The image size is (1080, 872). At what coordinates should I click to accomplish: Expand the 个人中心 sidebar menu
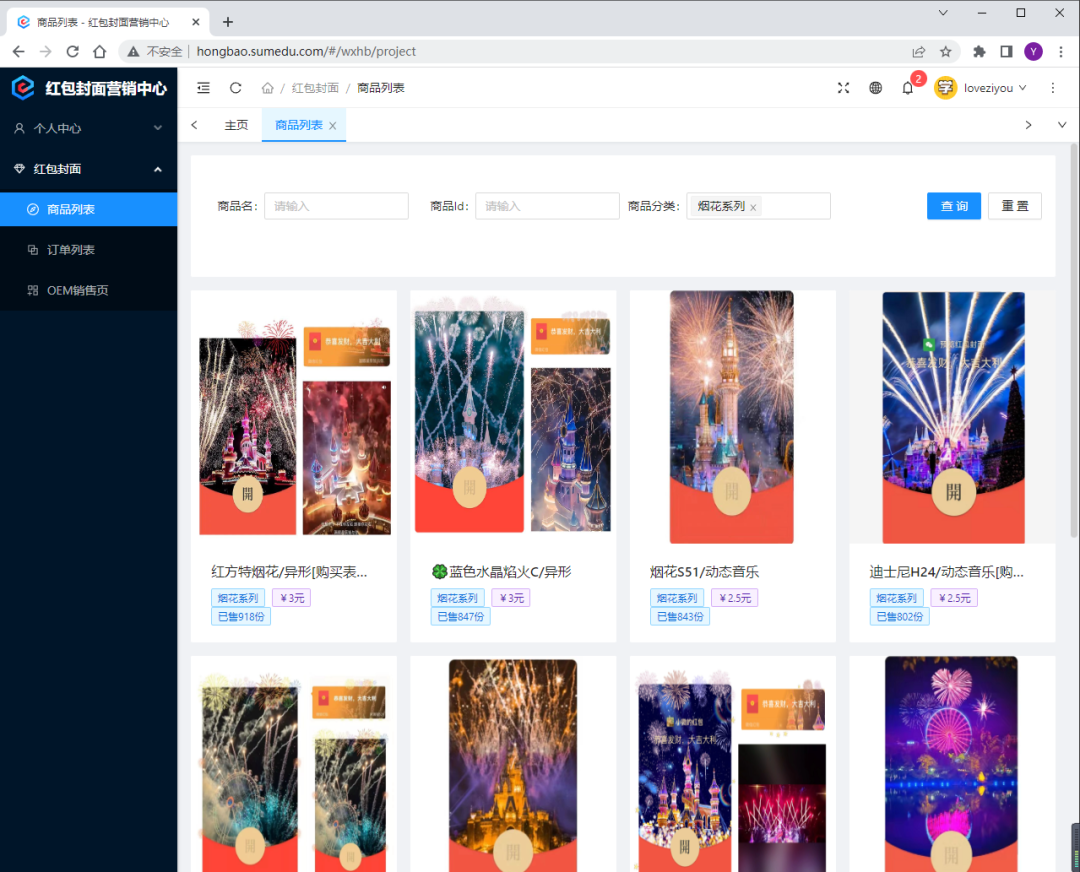pyautogui.click(x=88, y=128)
